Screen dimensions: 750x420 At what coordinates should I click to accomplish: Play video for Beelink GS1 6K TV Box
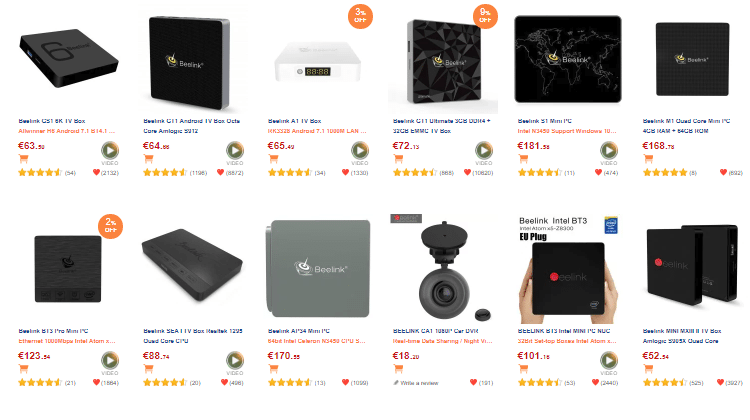tap(110, 151)
